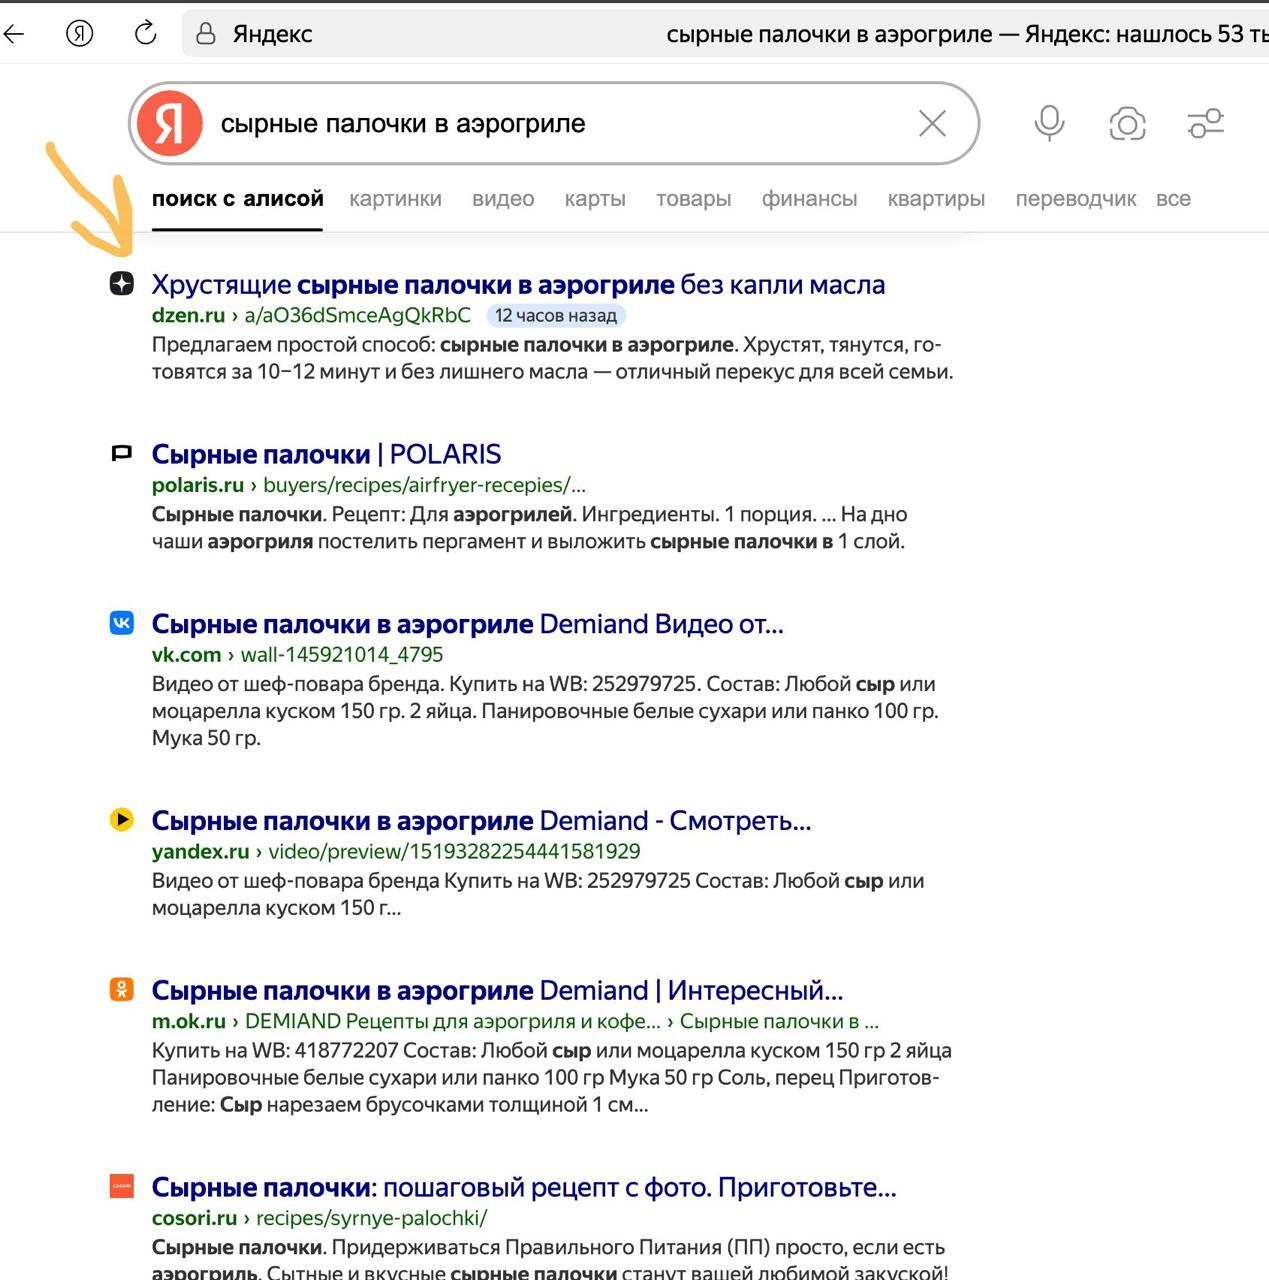The image size is (1269, 1280).
Task: Reload the page with refresh icon
Action: click(146, 34)
